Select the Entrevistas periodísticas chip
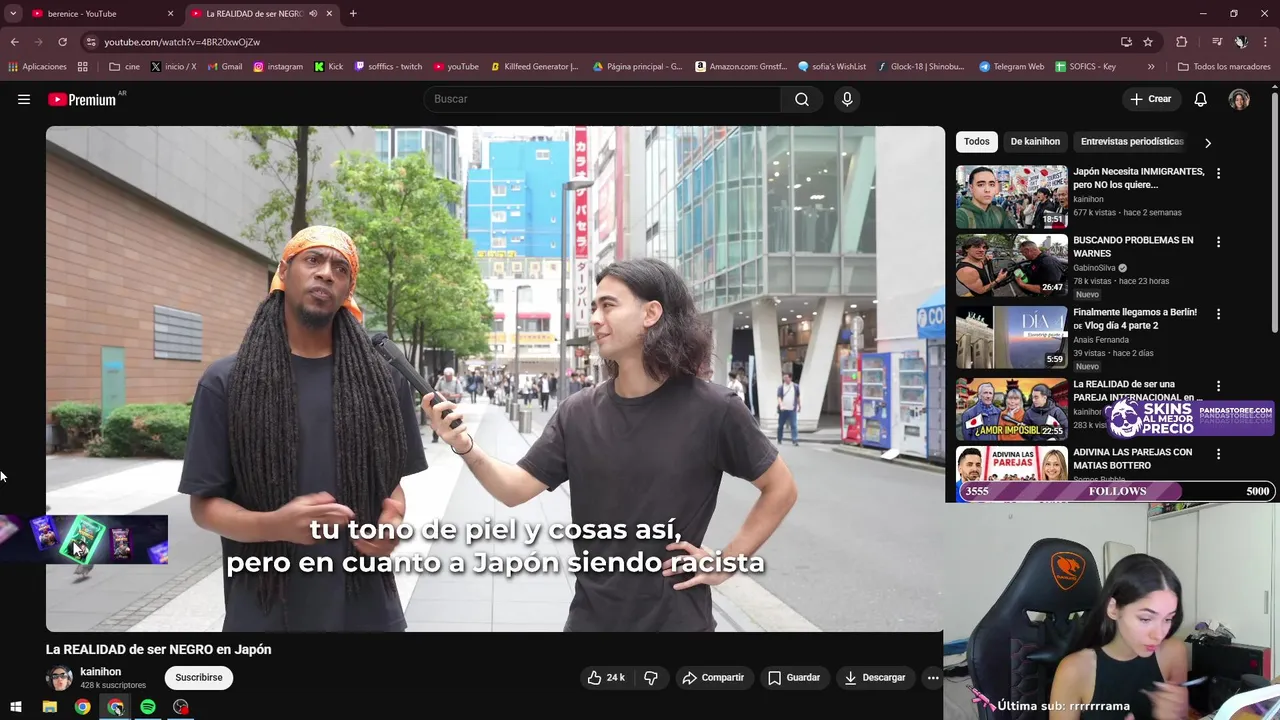Viewport: 1280px width, 720px height. pos(1132,142)
